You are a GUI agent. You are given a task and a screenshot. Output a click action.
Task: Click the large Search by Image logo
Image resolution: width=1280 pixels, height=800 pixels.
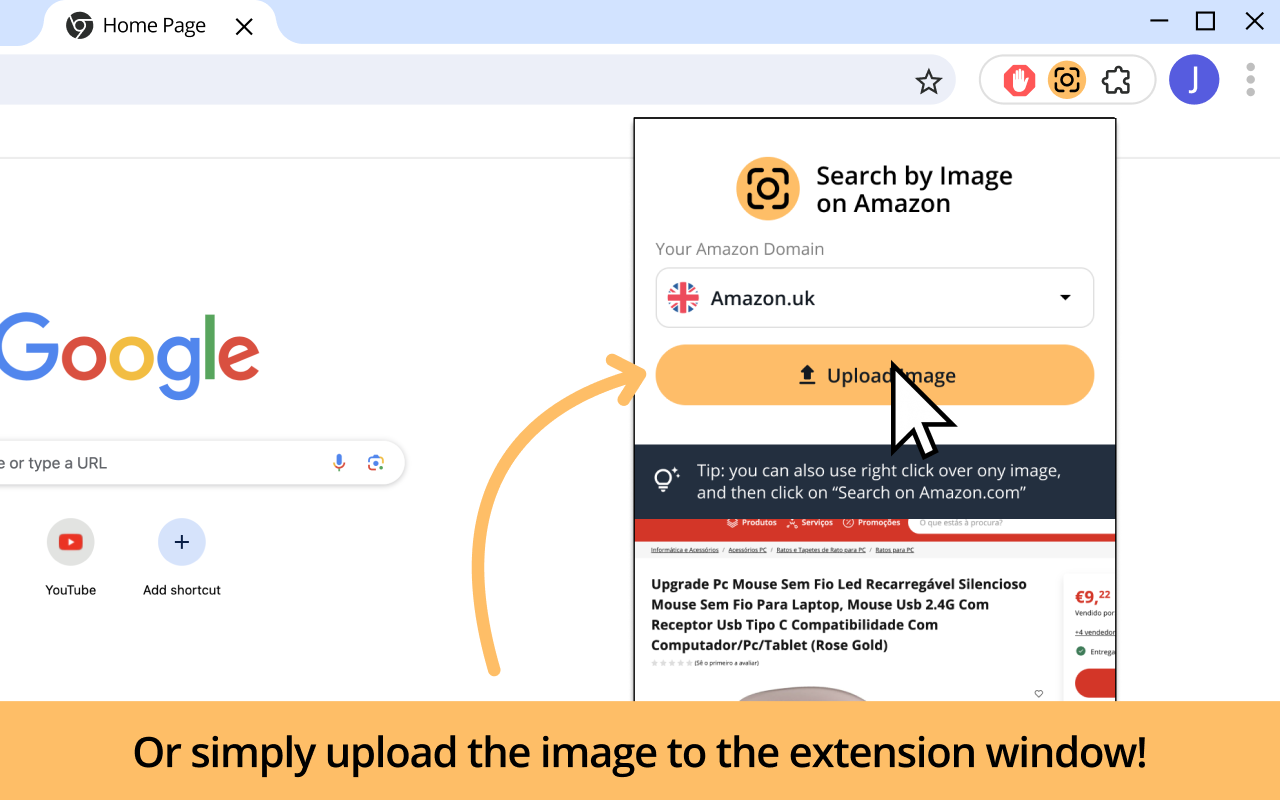768,188
